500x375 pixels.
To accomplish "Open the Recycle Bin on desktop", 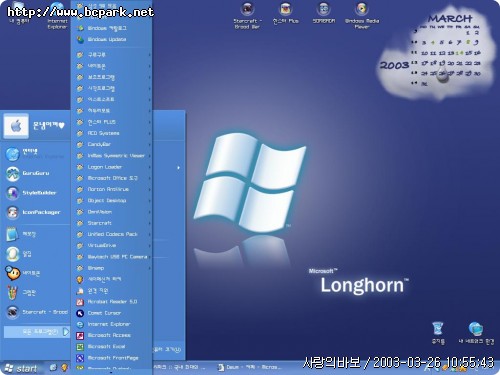I will 438,332.
